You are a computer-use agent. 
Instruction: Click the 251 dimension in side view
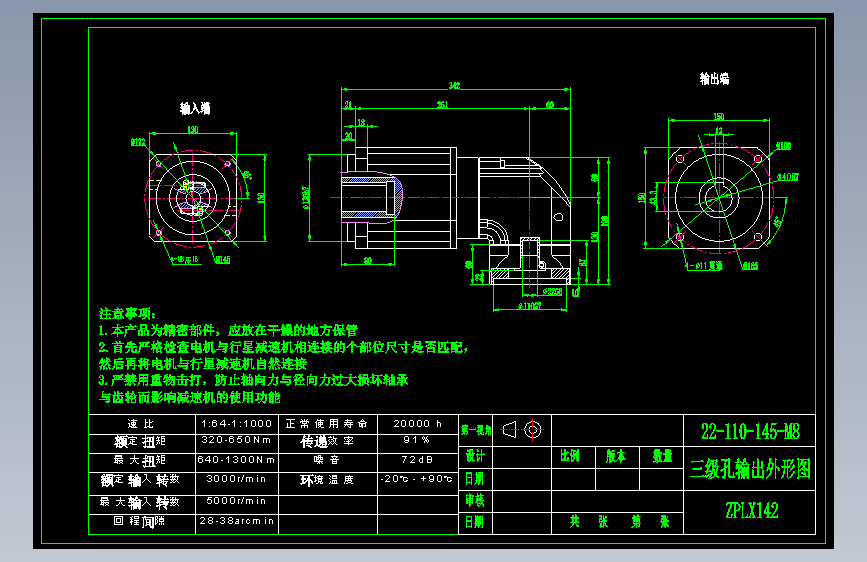point(442,105)
